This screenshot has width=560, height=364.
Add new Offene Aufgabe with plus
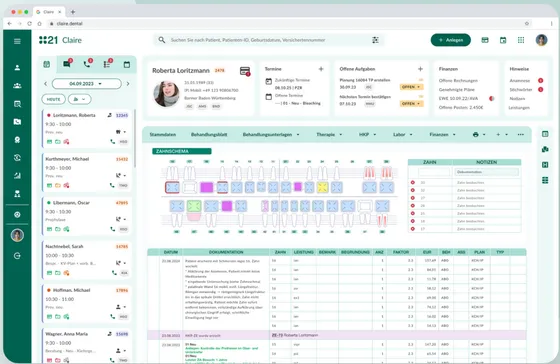point(420,69)
